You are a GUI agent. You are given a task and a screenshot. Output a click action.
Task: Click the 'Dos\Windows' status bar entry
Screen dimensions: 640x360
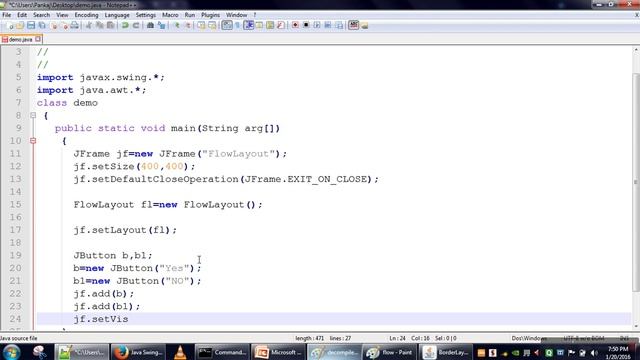coord(529,338)
